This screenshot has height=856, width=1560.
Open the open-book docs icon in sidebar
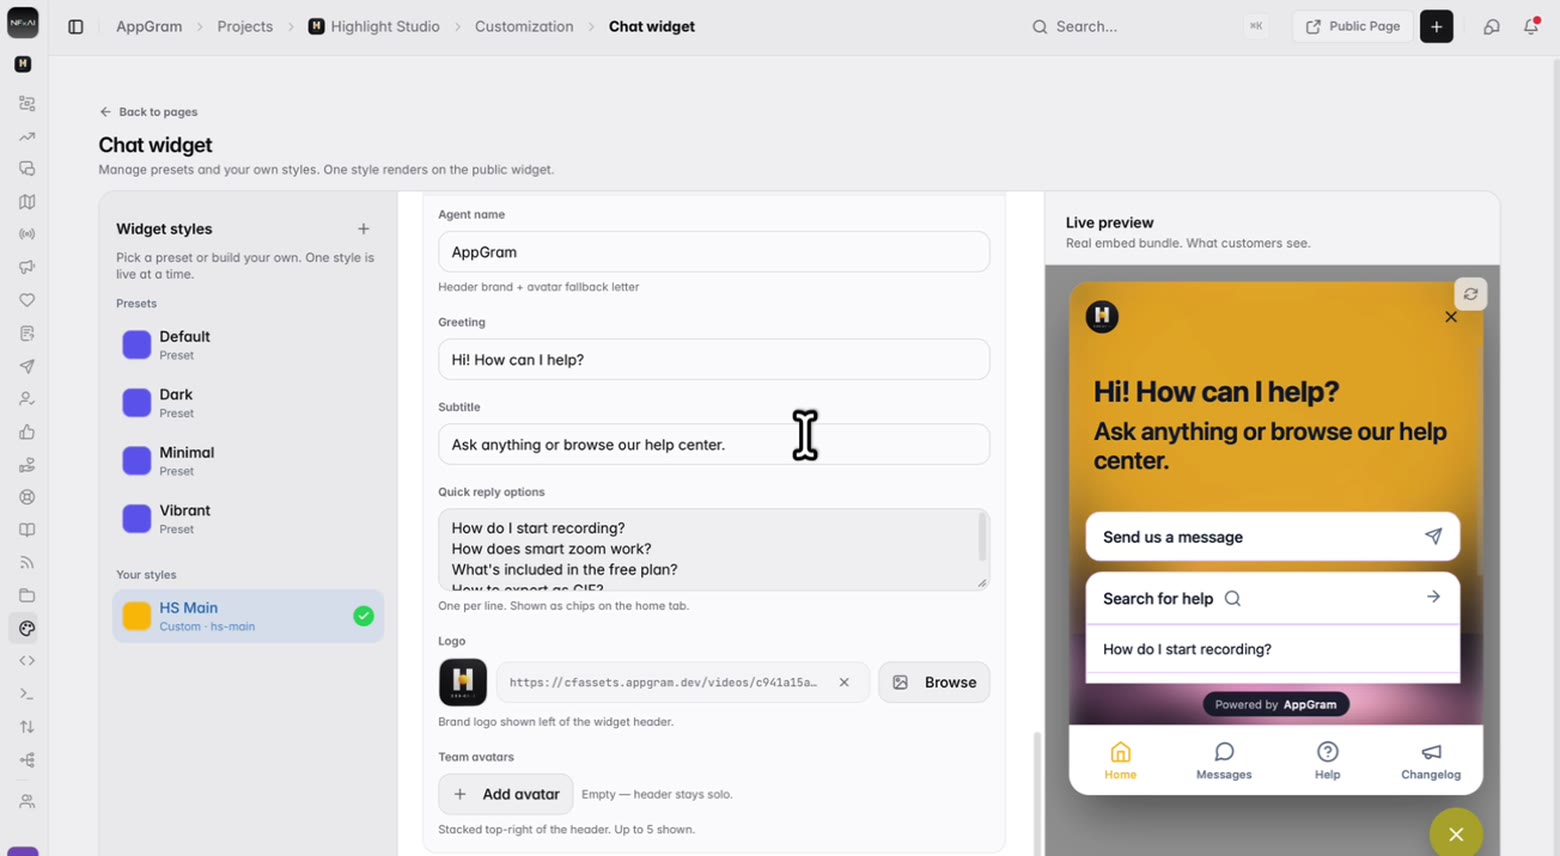pyautogui.click(x=27, y=530)
